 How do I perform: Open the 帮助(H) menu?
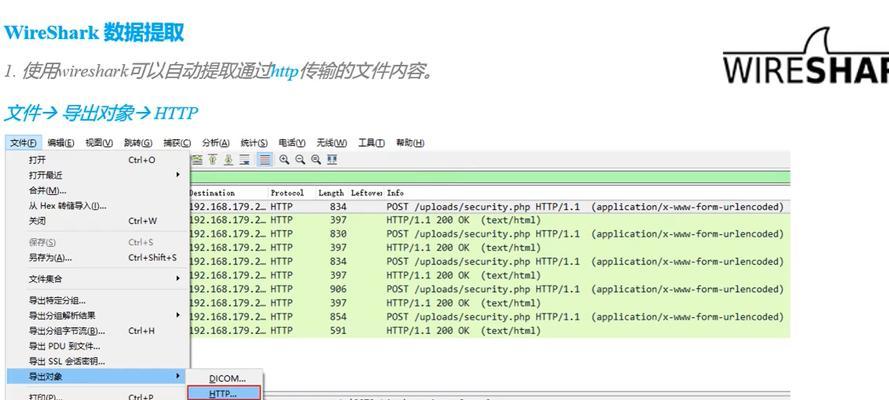410,143
